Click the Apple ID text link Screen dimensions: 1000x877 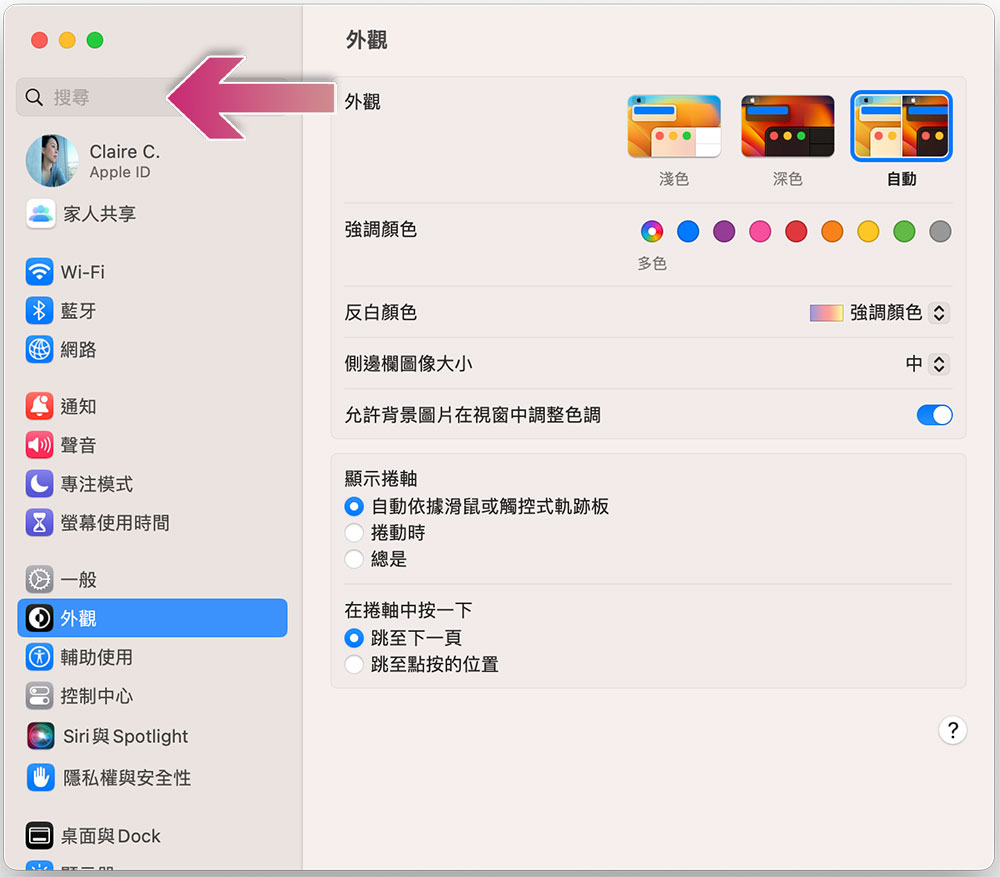(x=120, y=172)
